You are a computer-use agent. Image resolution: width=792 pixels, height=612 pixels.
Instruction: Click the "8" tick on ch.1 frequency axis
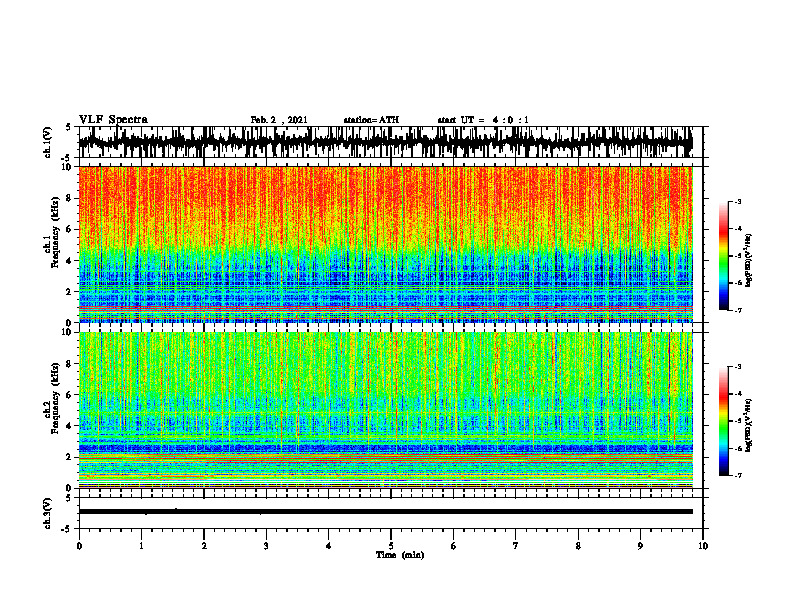point(70,198)
